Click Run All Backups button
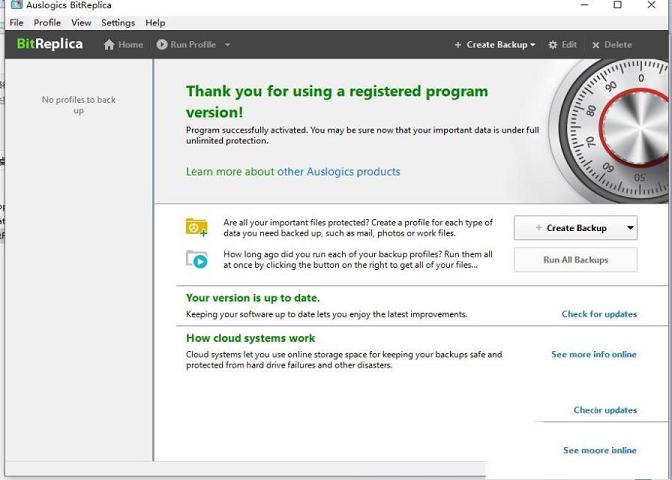672x480 pixels. [576, 260]
